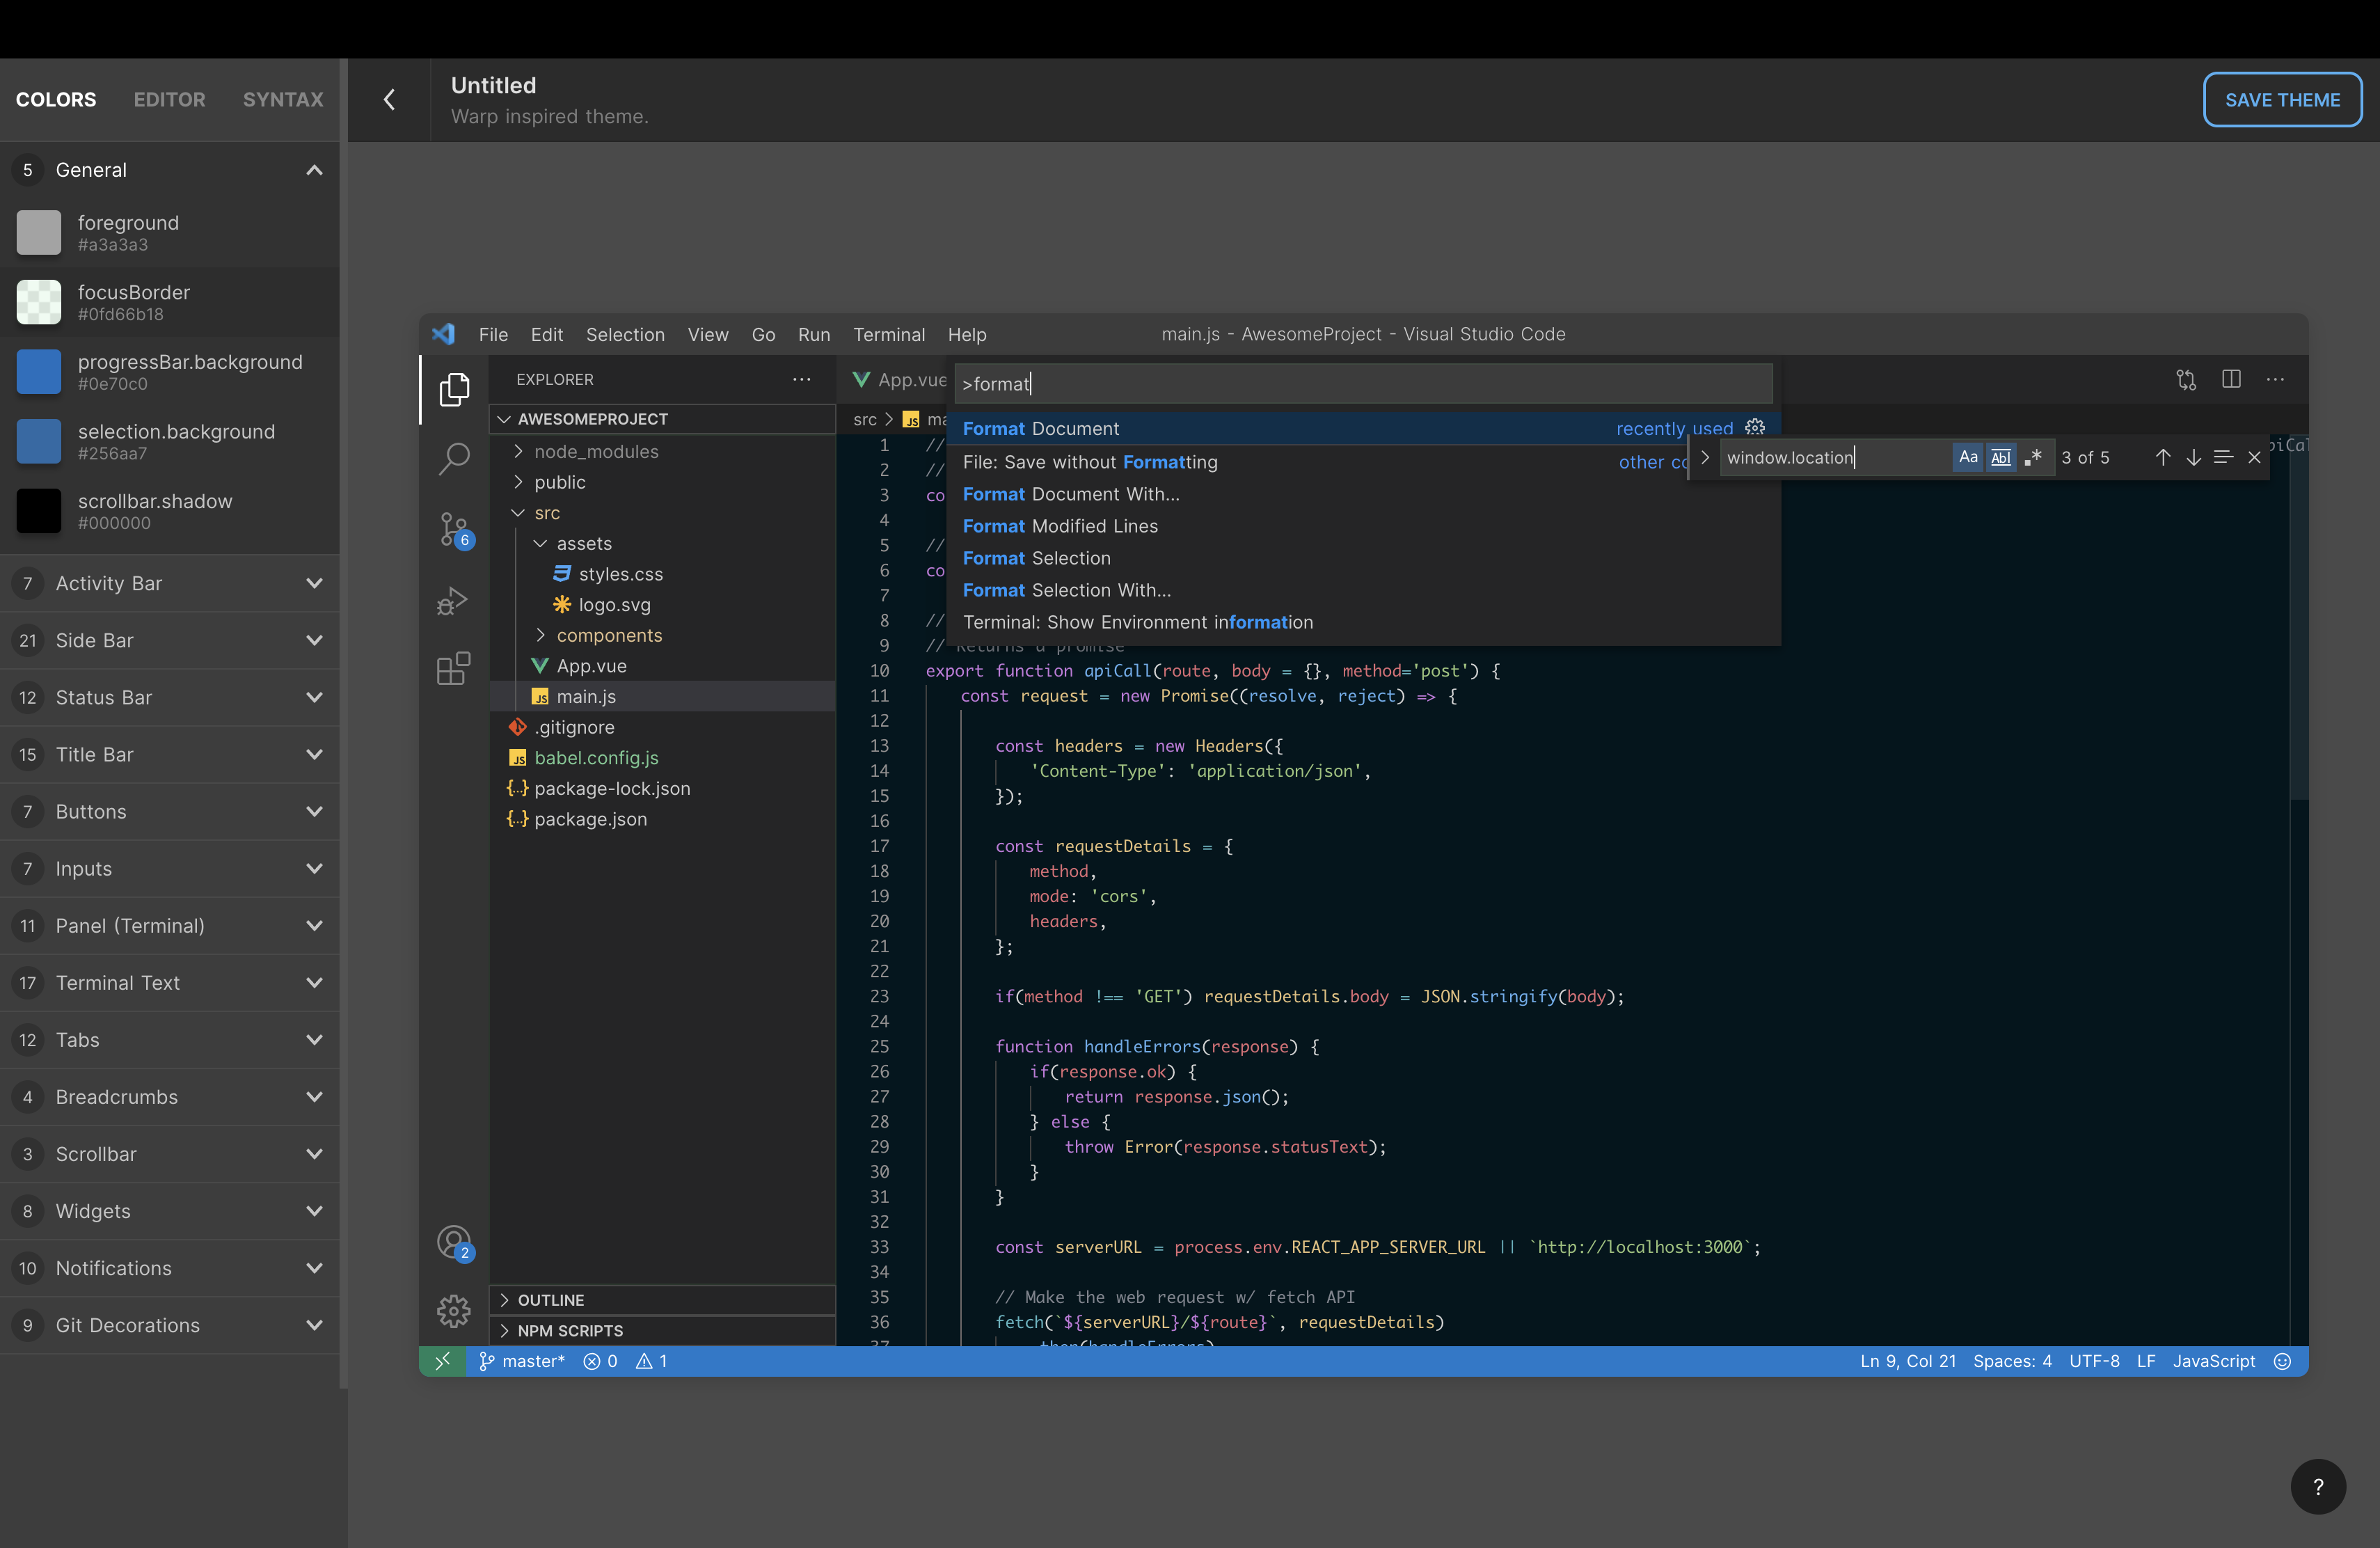The image size is (2380, 1548).
Task: Open the Run and Debug icon
Action: [453, 600]
